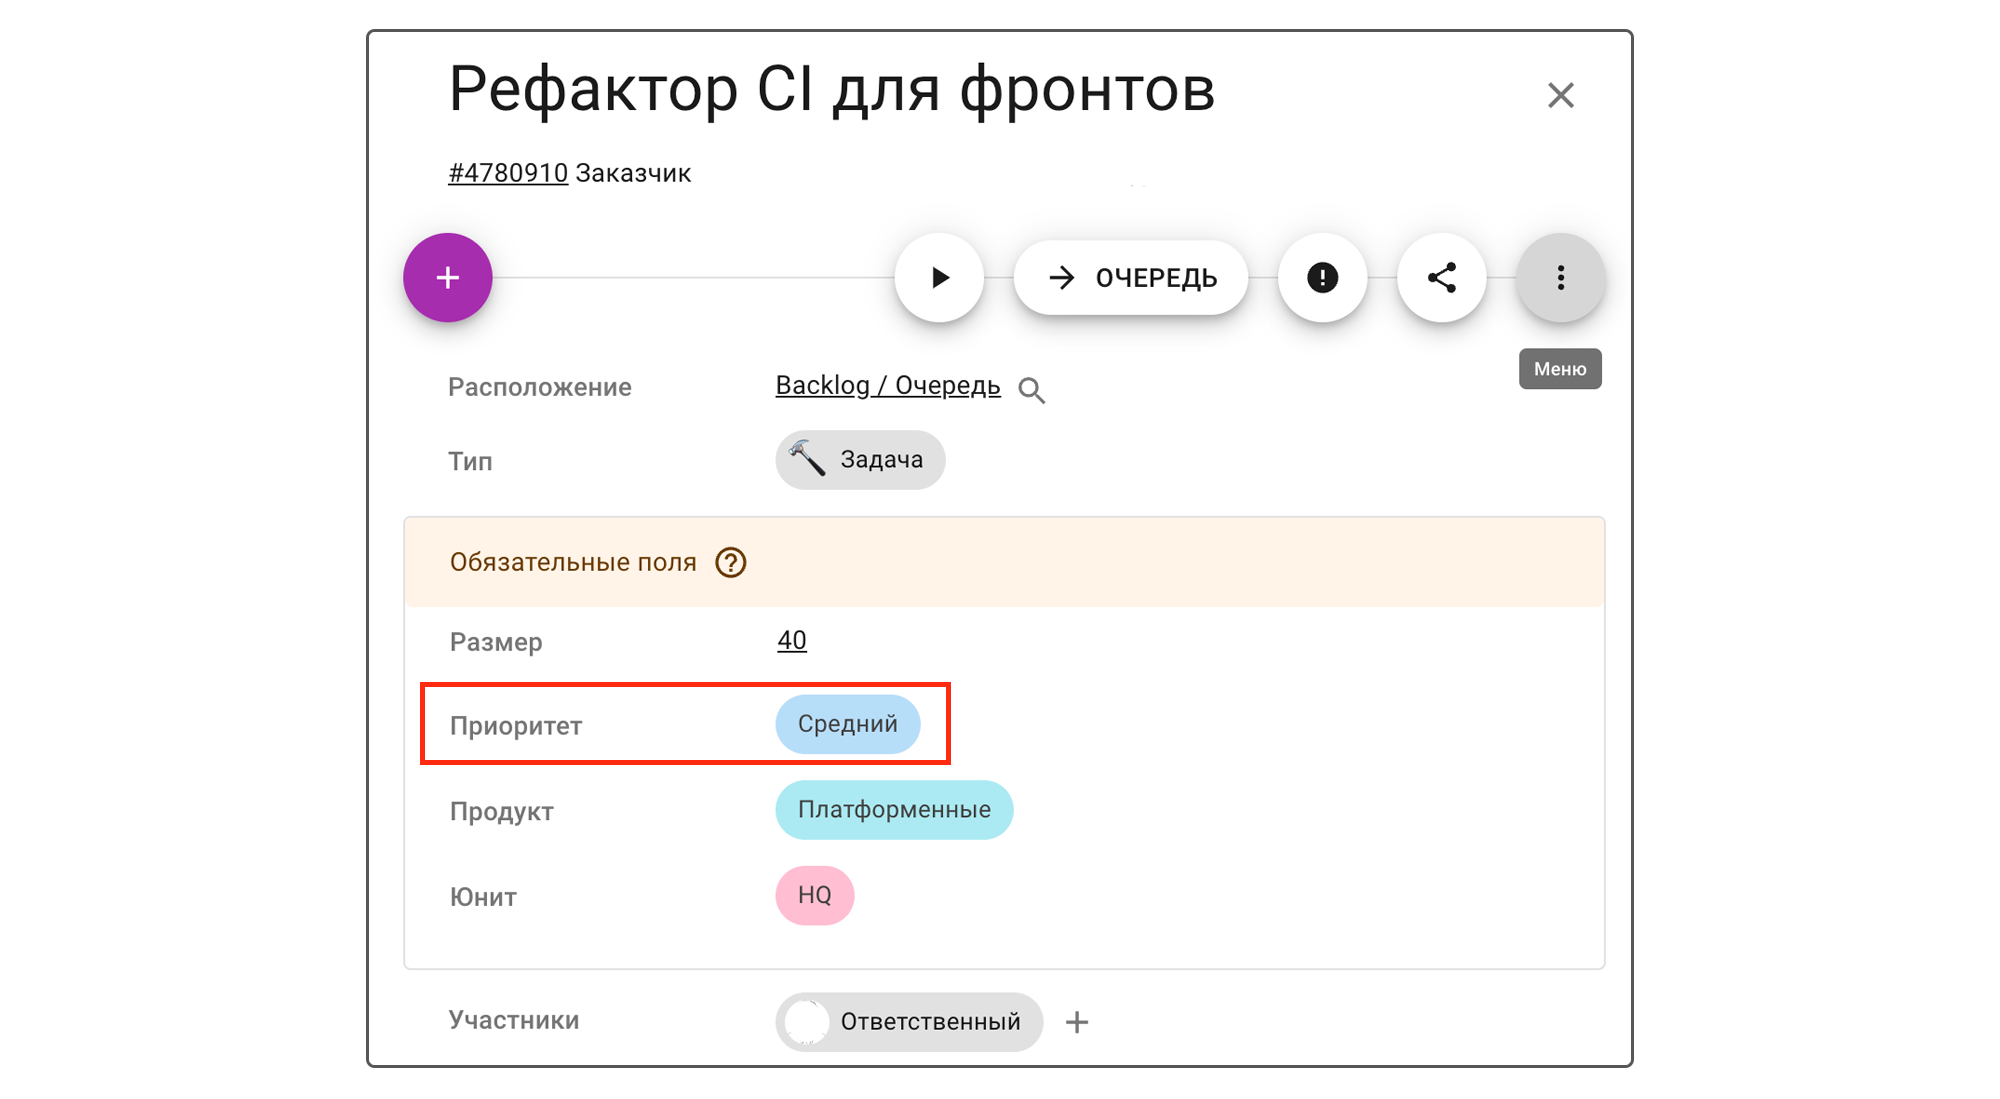Click the Приоритет field label
Screen dimensions: 2000x1099
point(516,726)
